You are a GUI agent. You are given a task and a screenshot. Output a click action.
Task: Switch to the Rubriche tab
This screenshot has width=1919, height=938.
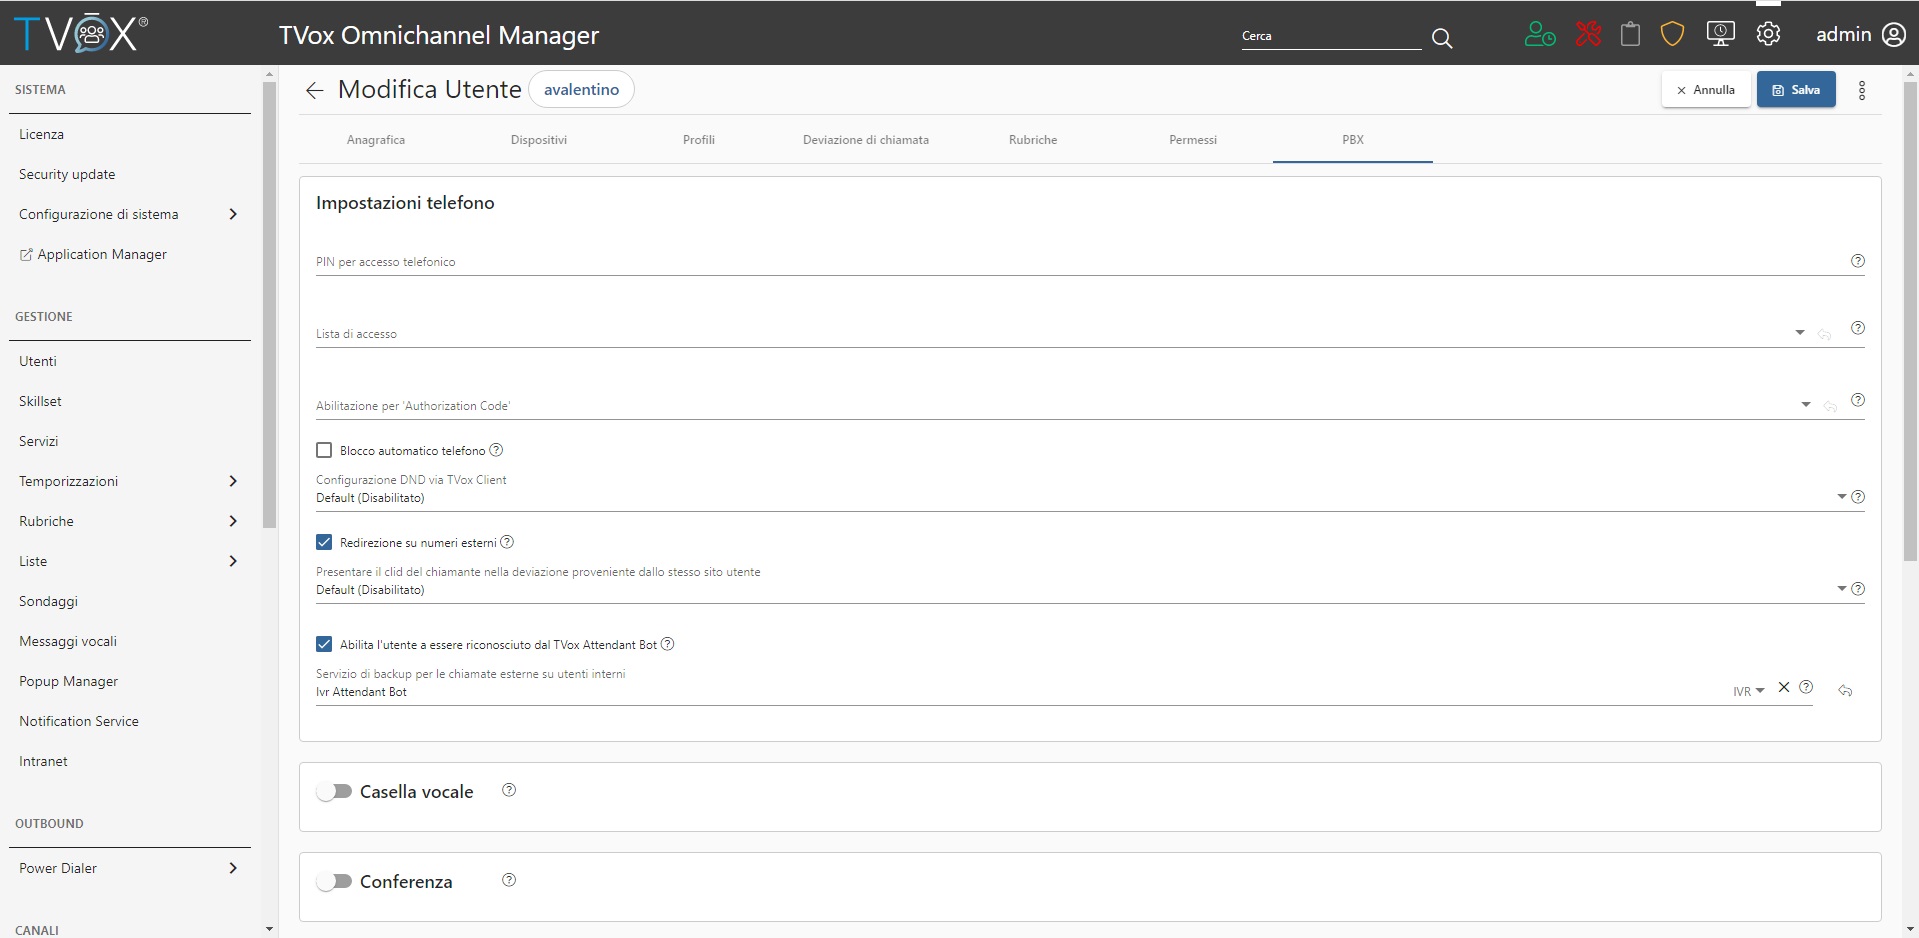(x=1033, y=140)
